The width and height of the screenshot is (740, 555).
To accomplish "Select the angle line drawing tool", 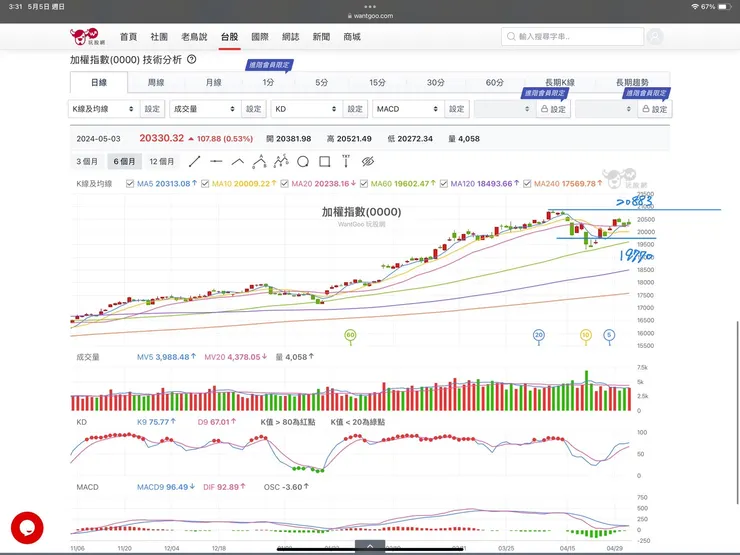I will click(x=238, y=161).
